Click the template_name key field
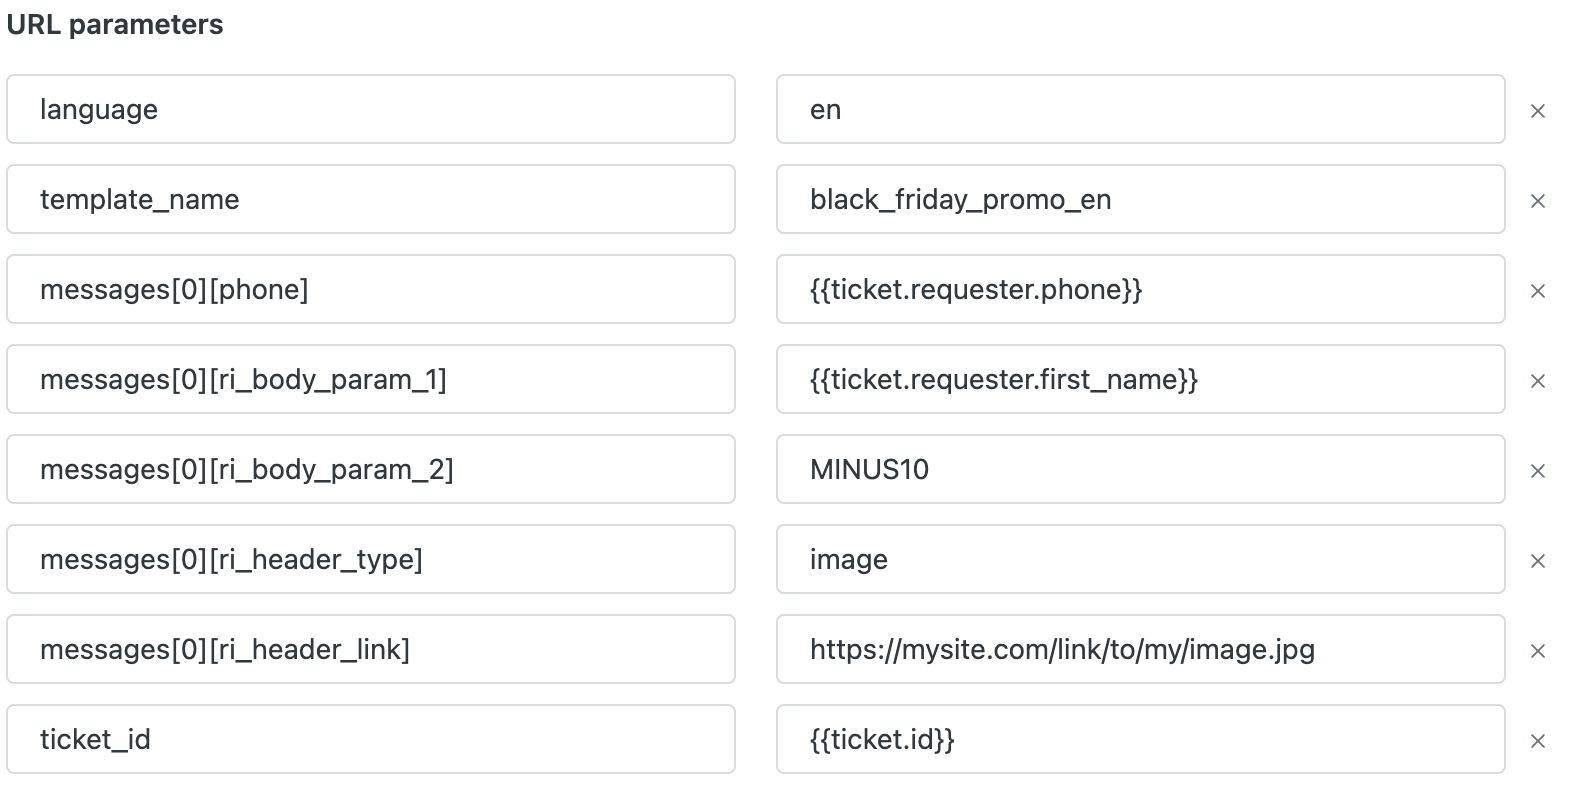 (x=370, y=199)
